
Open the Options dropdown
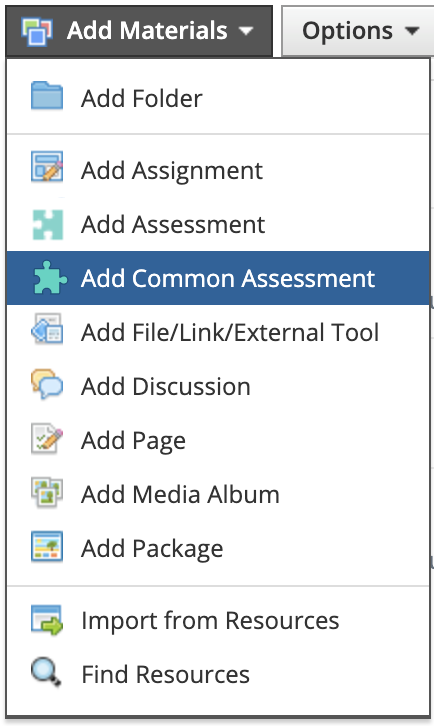coord(358,31)
